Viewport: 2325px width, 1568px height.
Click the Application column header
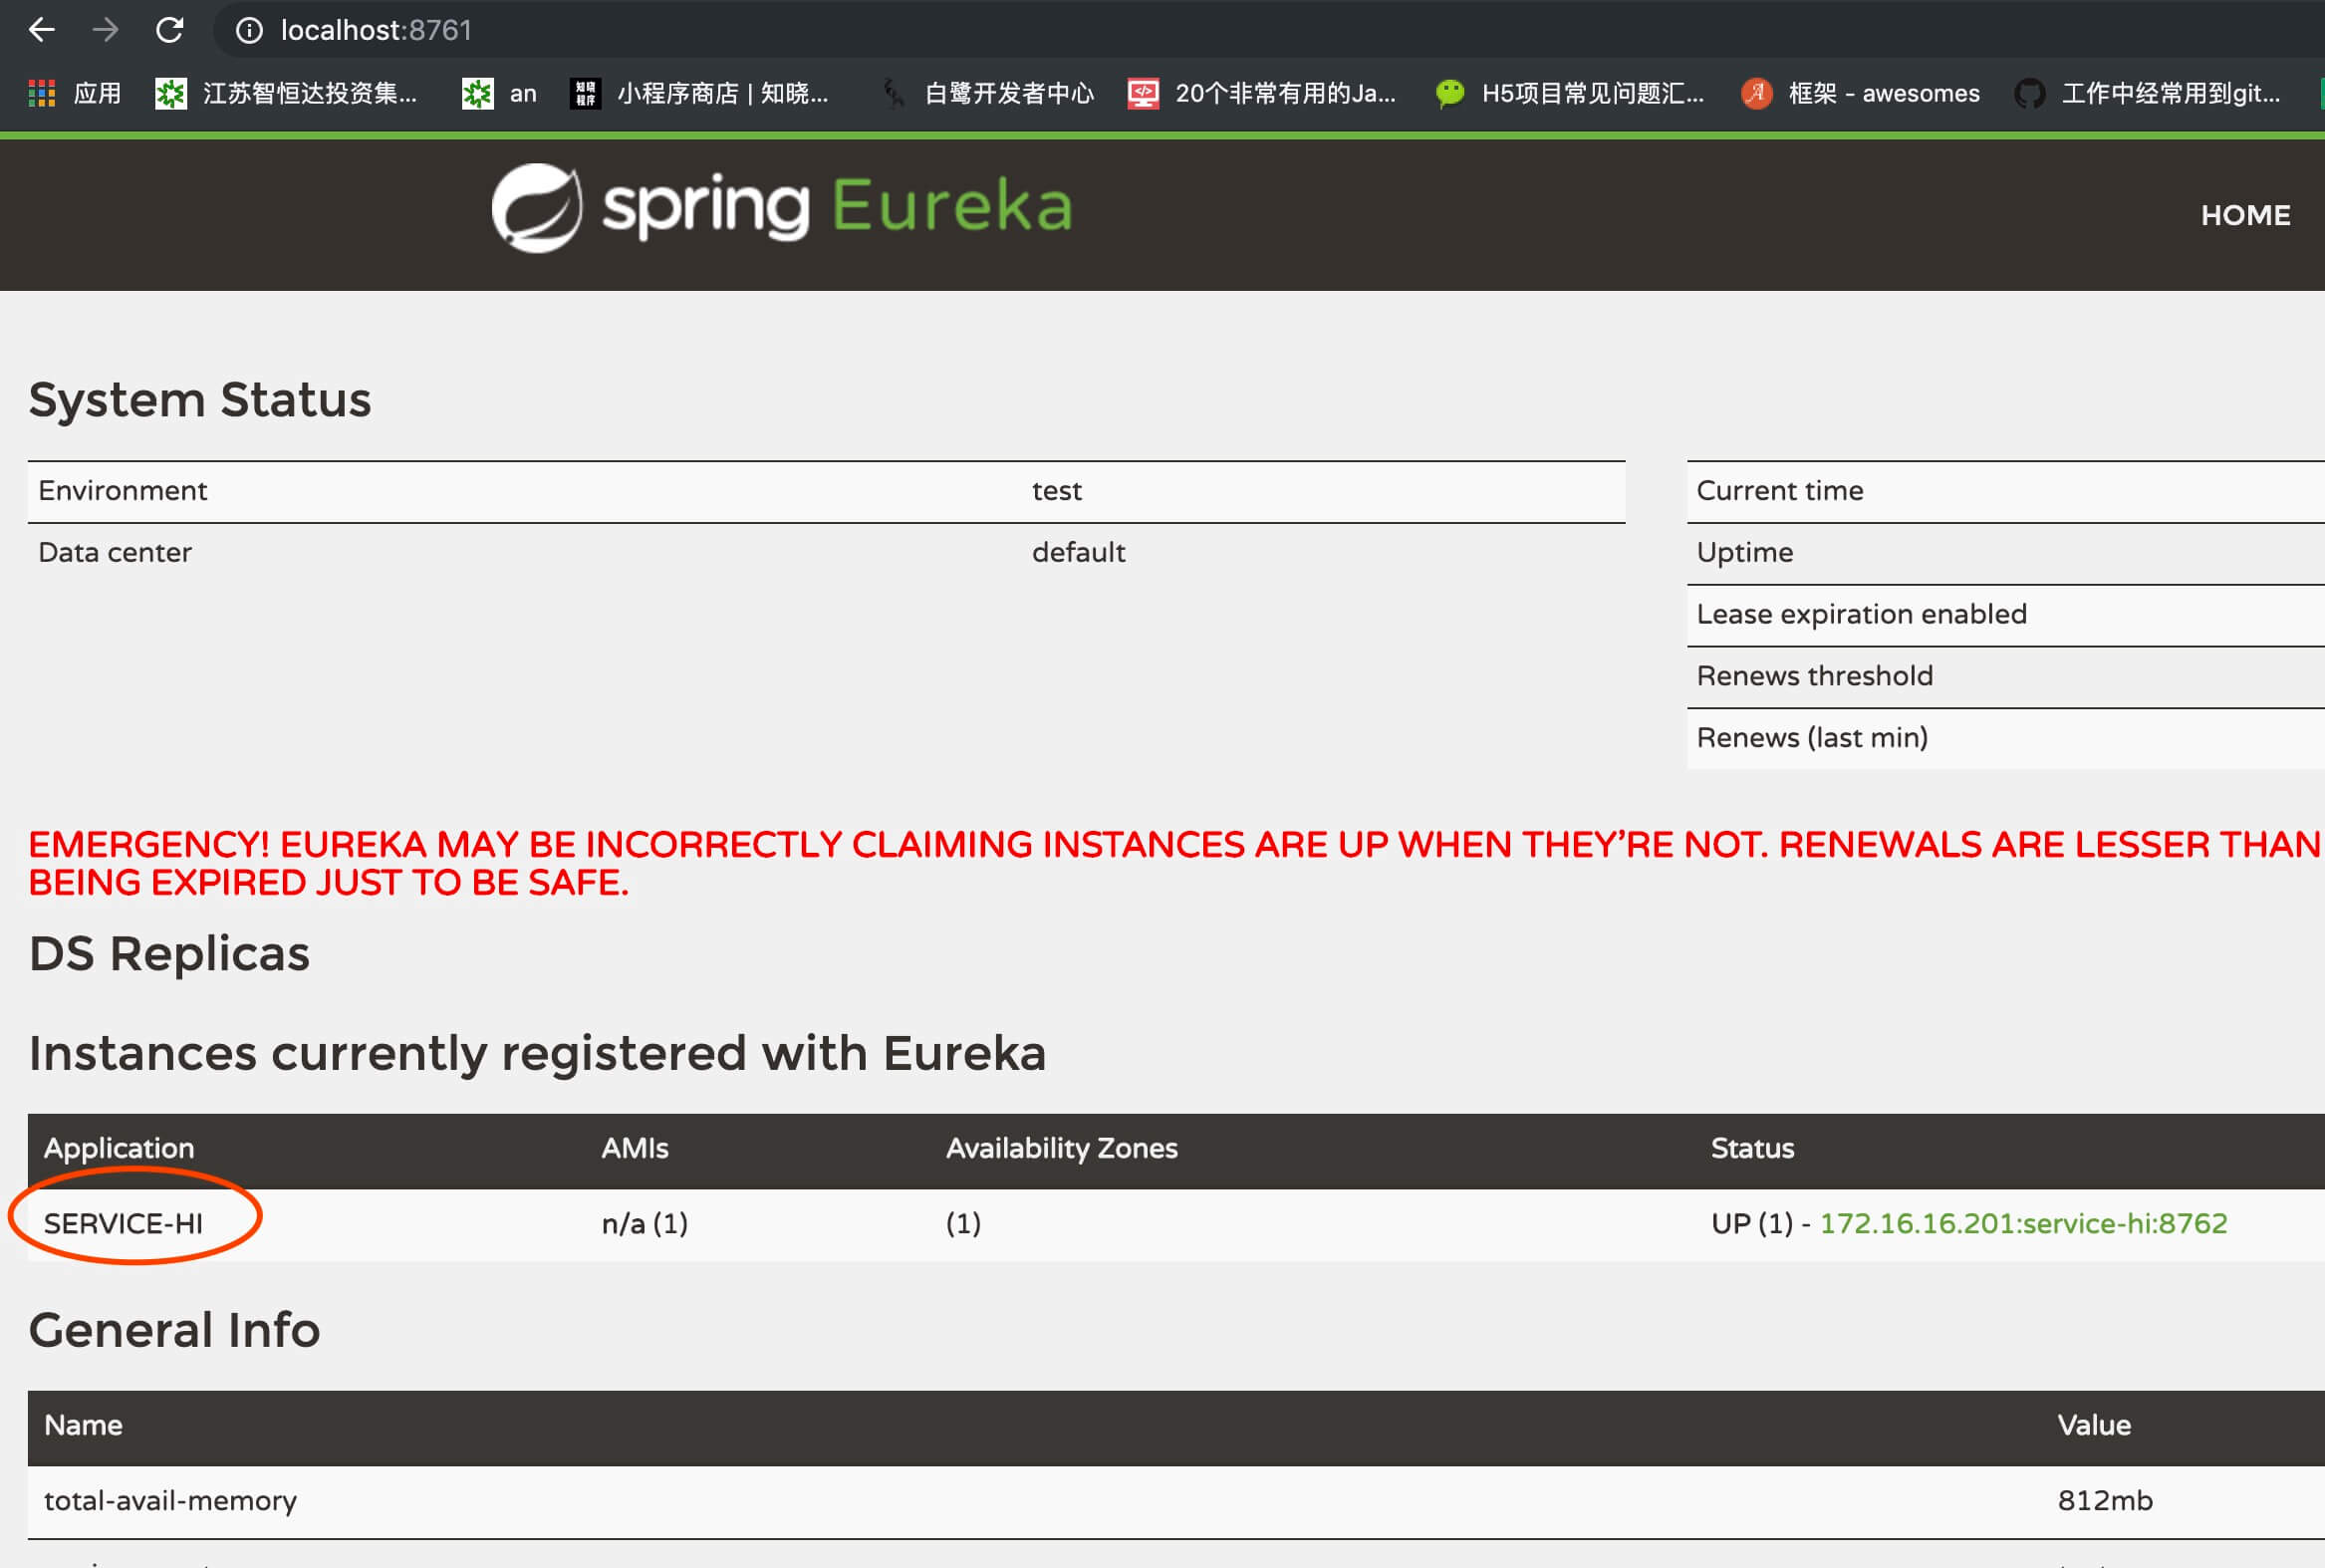(119, 1148)
